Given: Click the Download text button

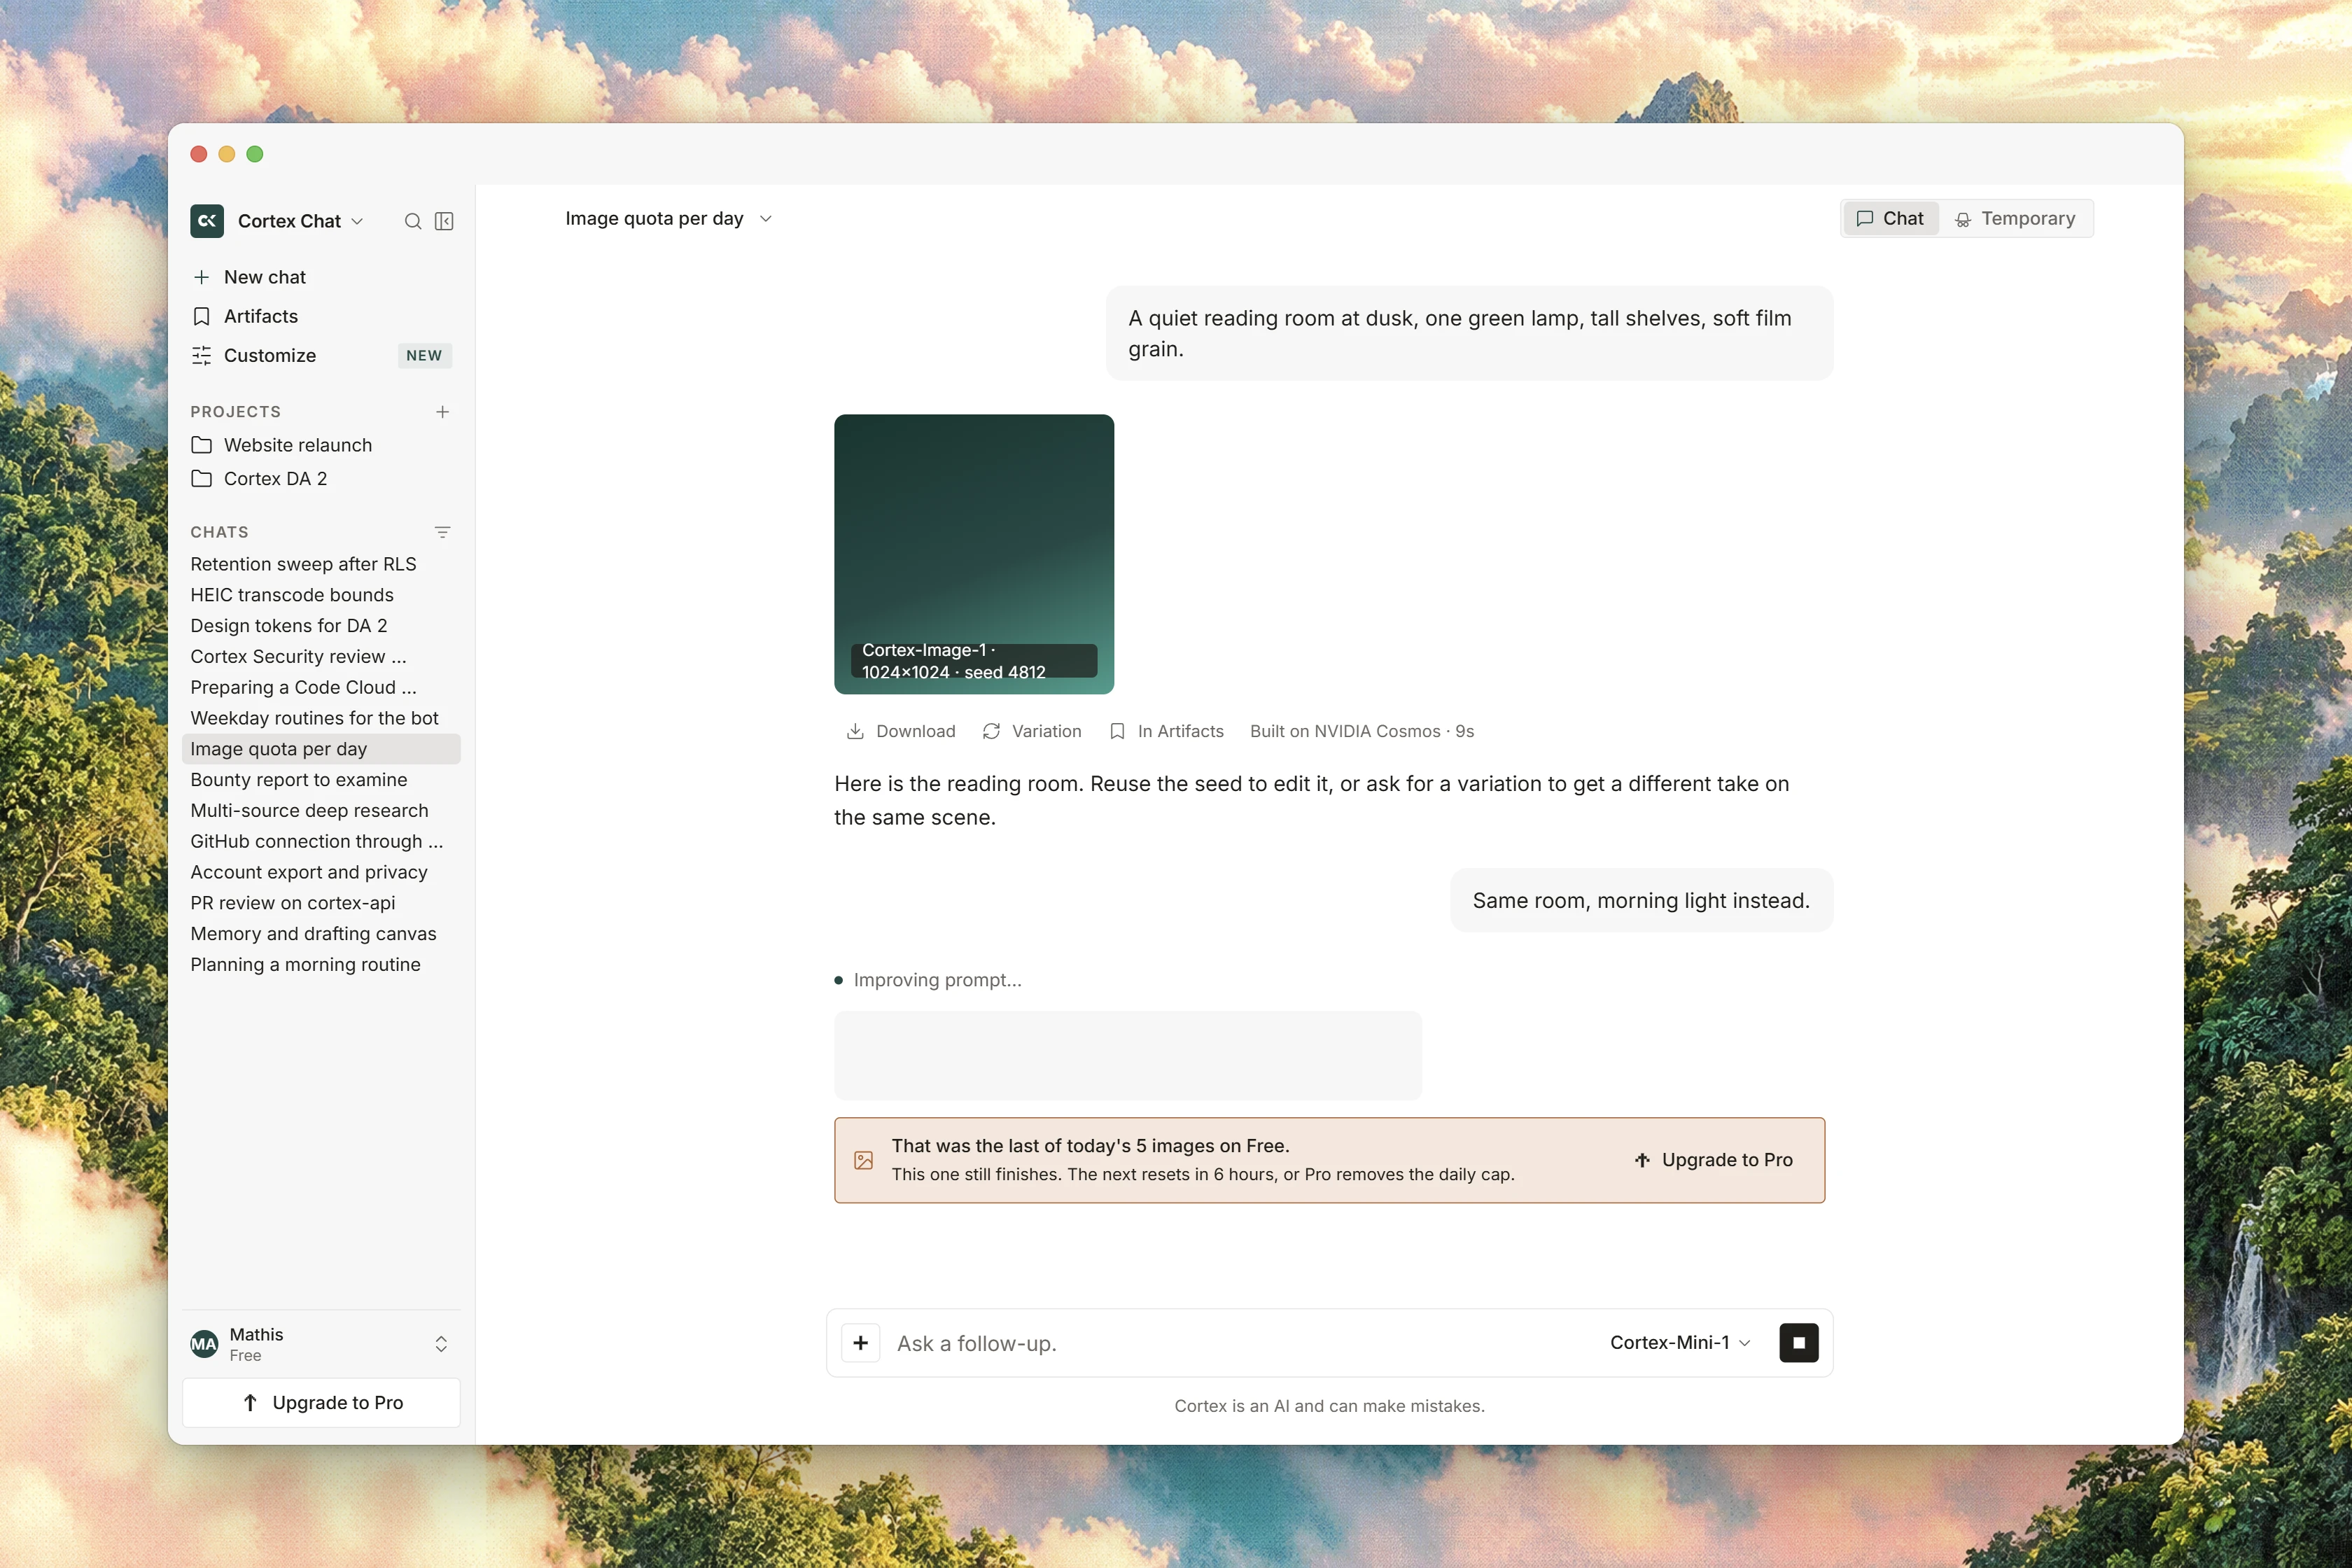Looking at the screenshot, I should coord(916,731).
